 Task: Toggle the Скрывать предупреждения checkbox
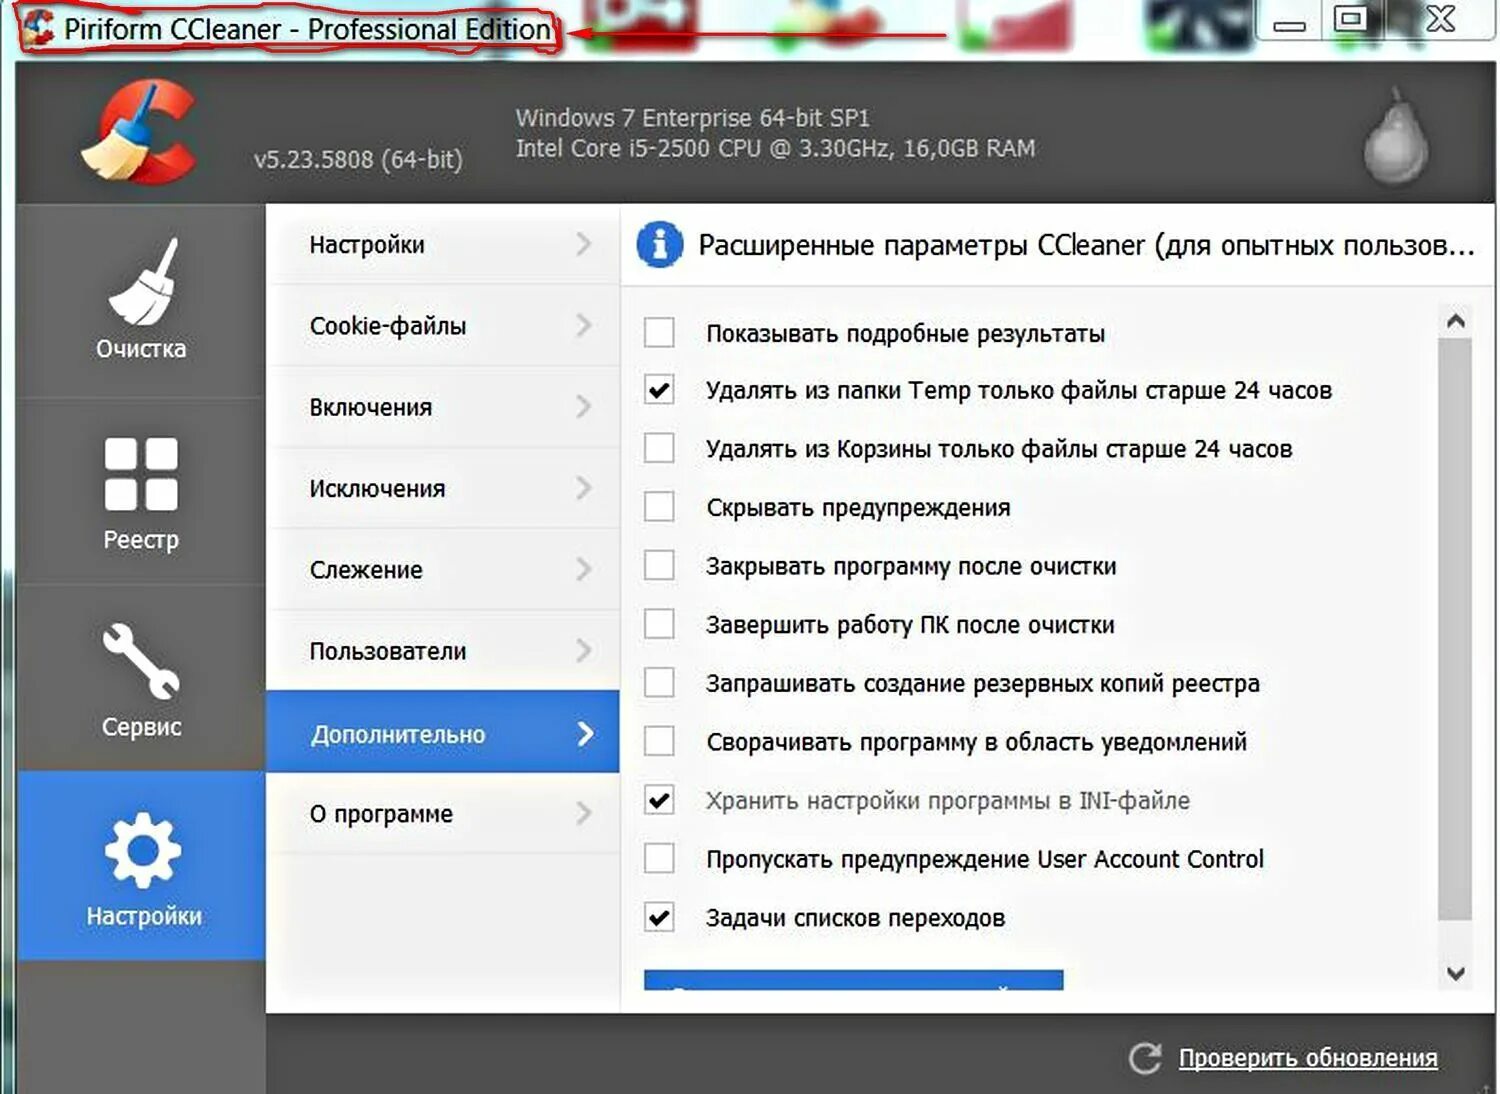click(659, 507)
